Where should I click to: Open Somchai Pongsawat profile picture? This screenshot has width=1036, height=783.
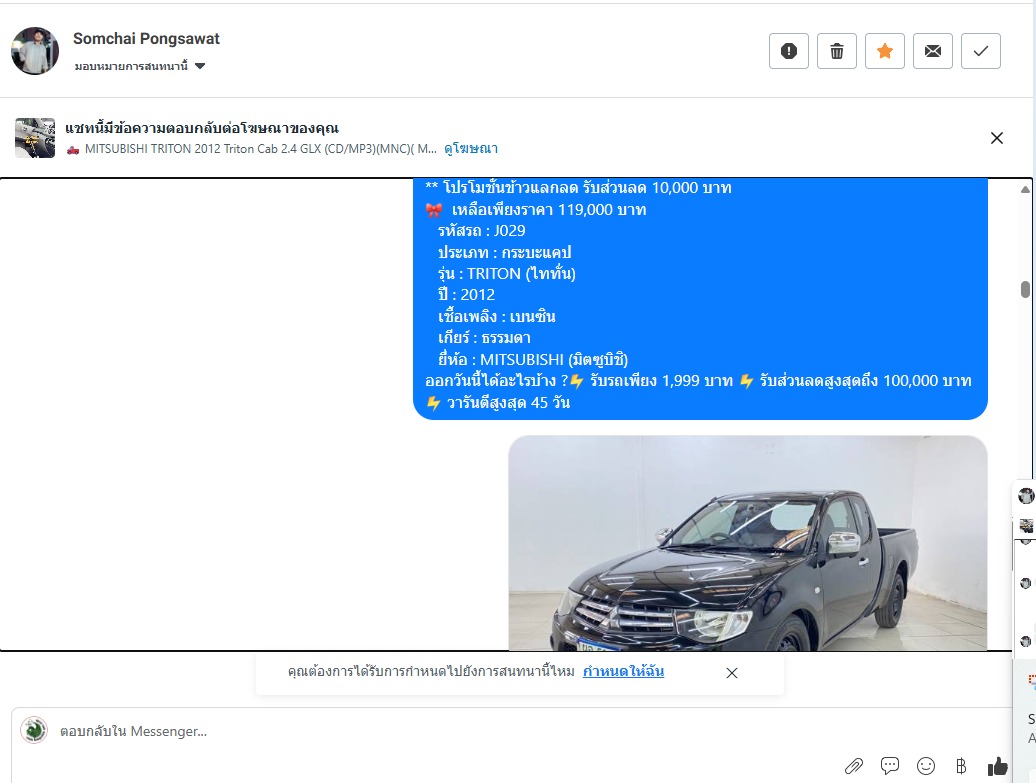point(35,51)
